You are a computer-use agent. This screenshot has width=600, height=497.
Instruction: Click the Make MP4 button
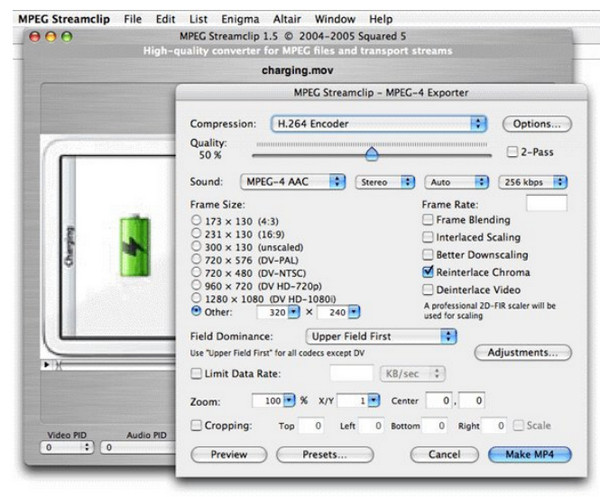coord(530,455)
